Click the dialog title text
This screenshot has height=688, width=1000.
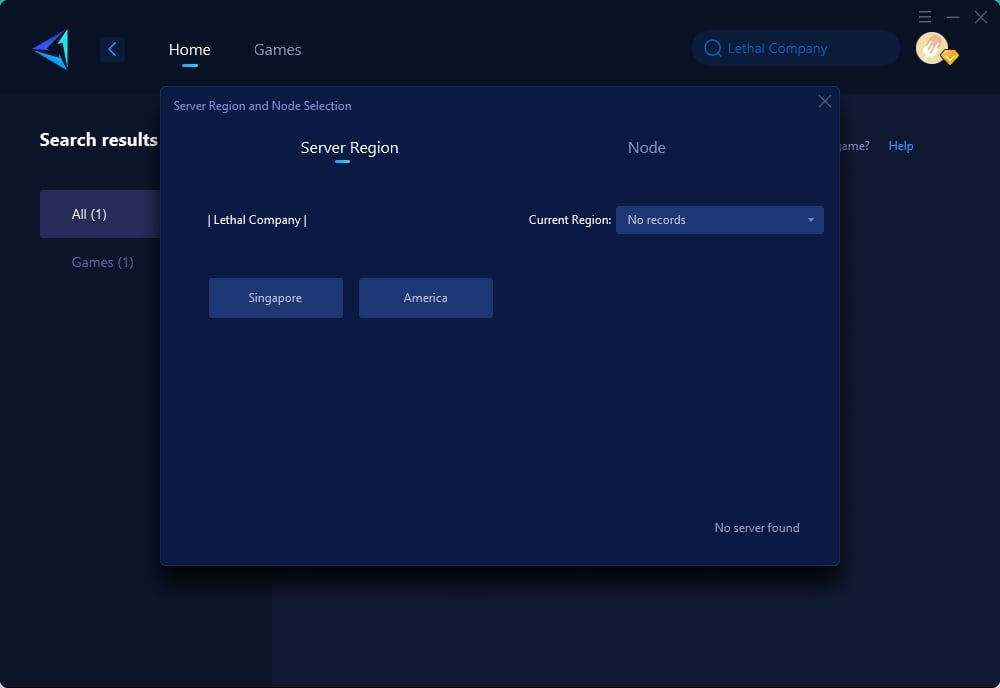[x=262, y=106]
